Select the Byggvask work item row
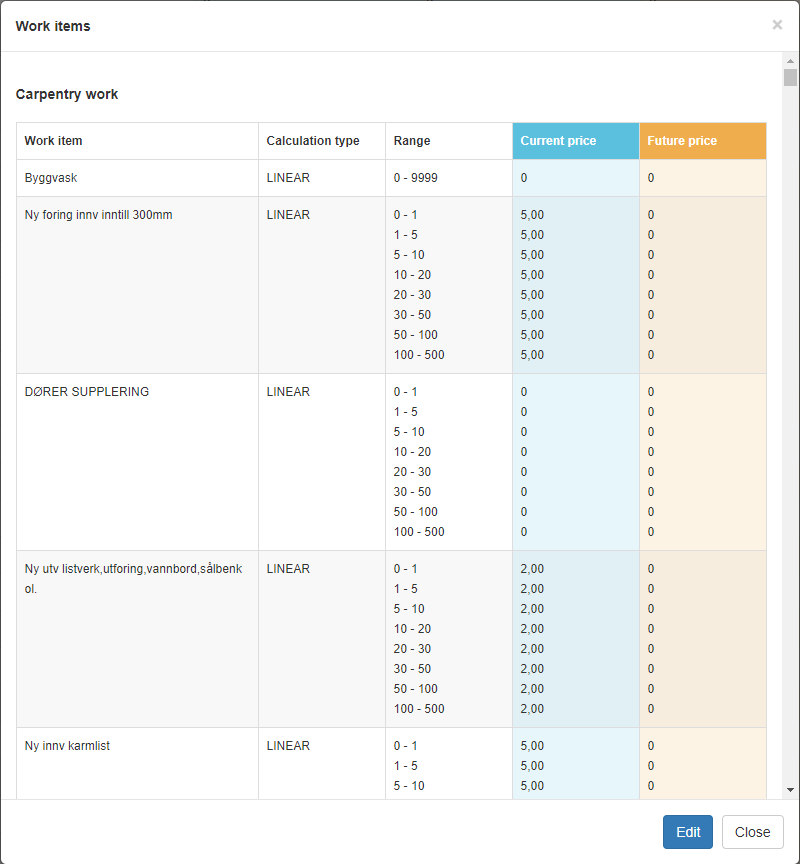The width and height of the screenshot is (800, 864). 51,178
